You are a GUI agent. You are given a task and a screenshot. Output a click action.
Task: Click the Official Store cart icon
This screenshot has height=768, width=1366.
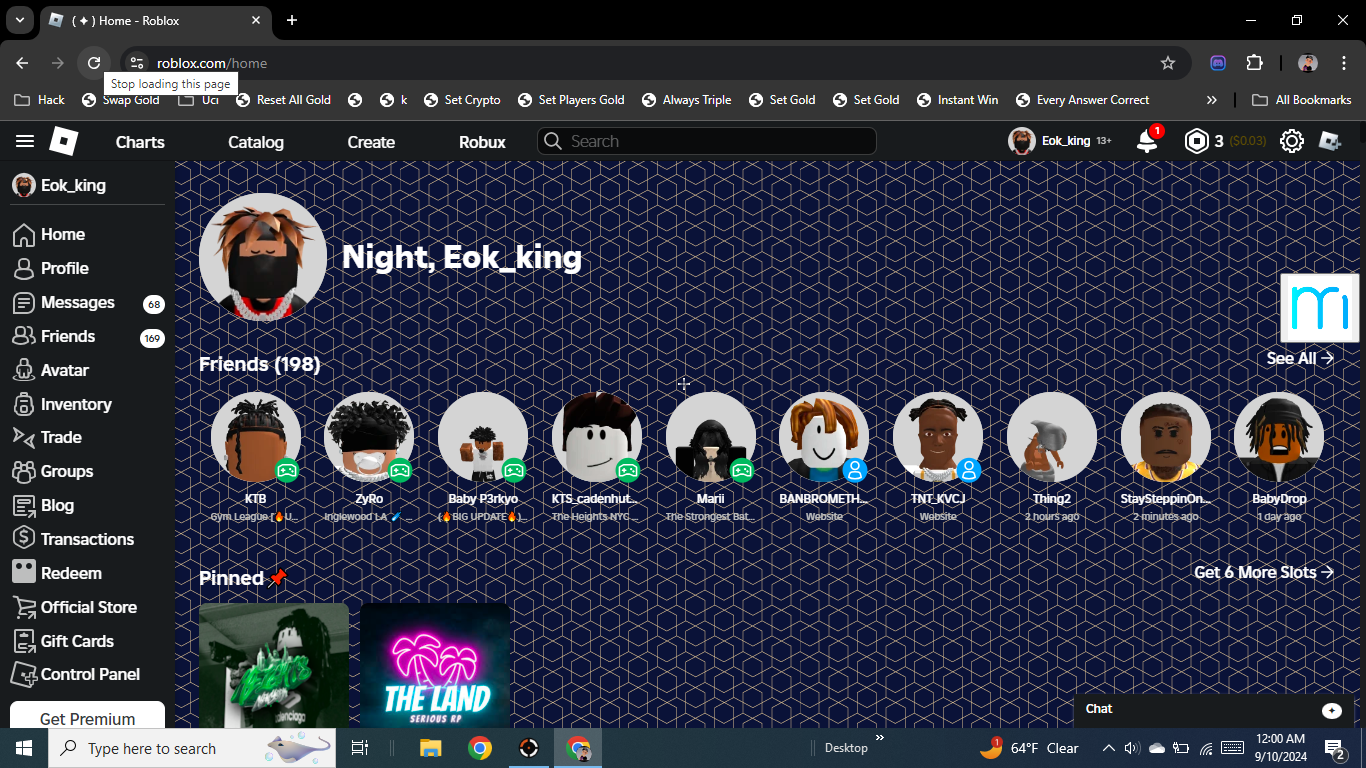(x=24, y=607)
